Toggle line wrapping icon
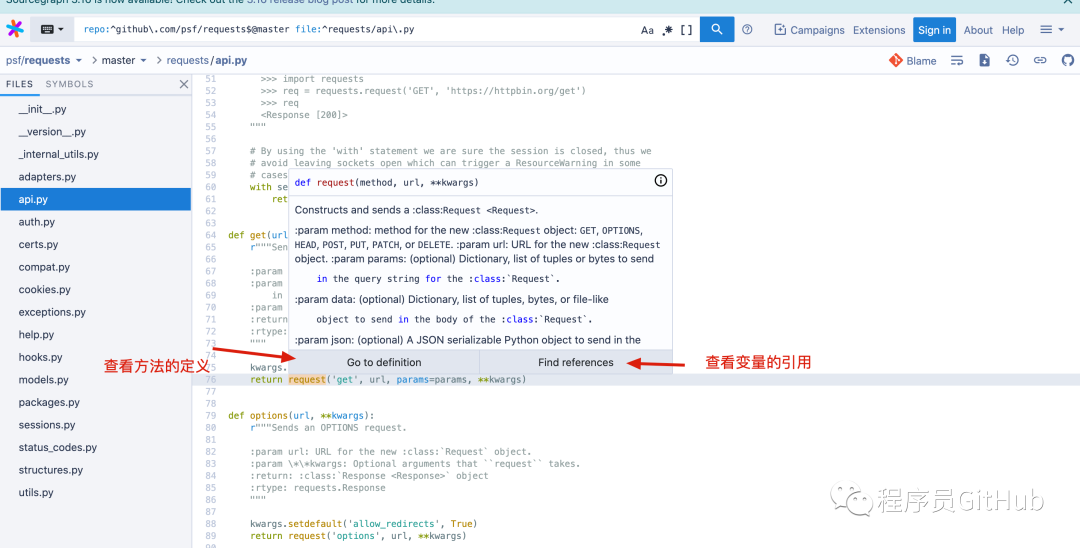 957,61
